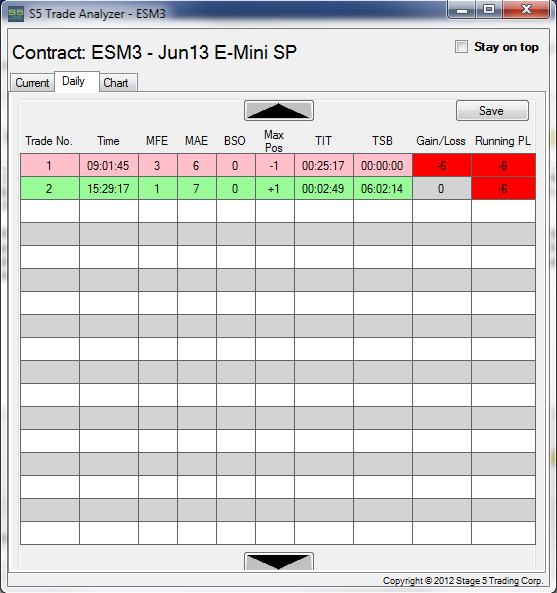Click the Running PL cell for trade 1
557x593 pixels.
coord(503,165)
